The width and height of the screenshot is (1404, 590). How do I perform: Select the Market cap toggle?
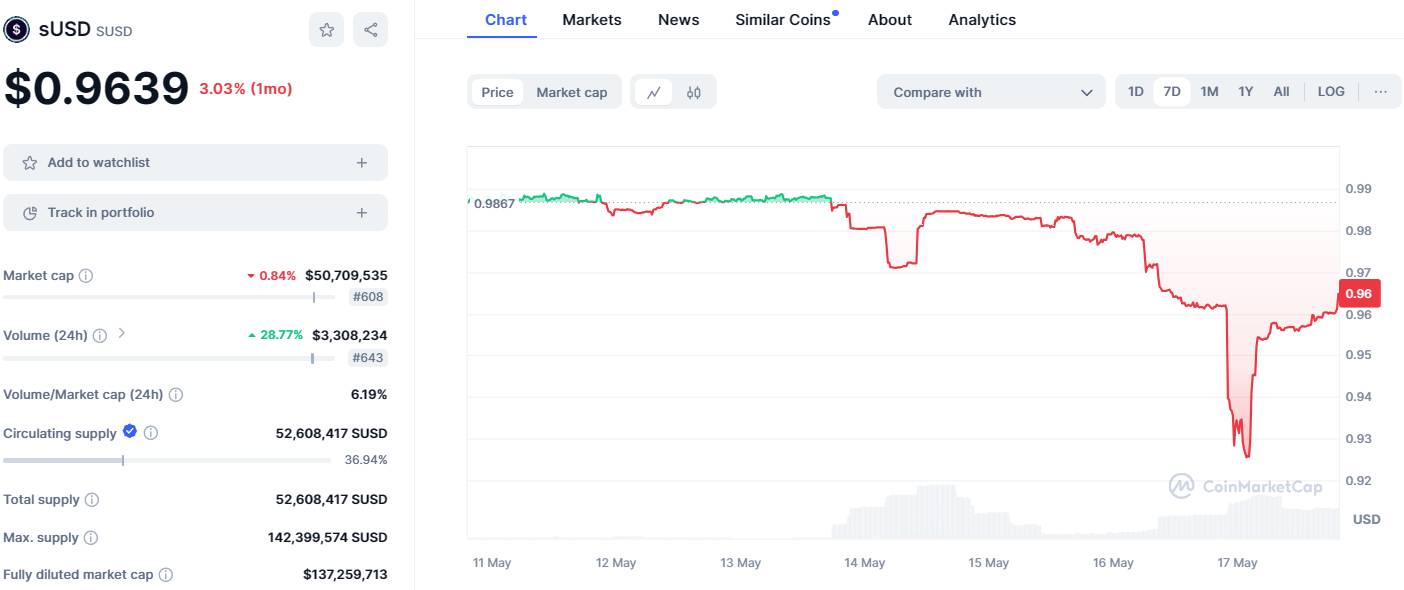coord(572,92)
